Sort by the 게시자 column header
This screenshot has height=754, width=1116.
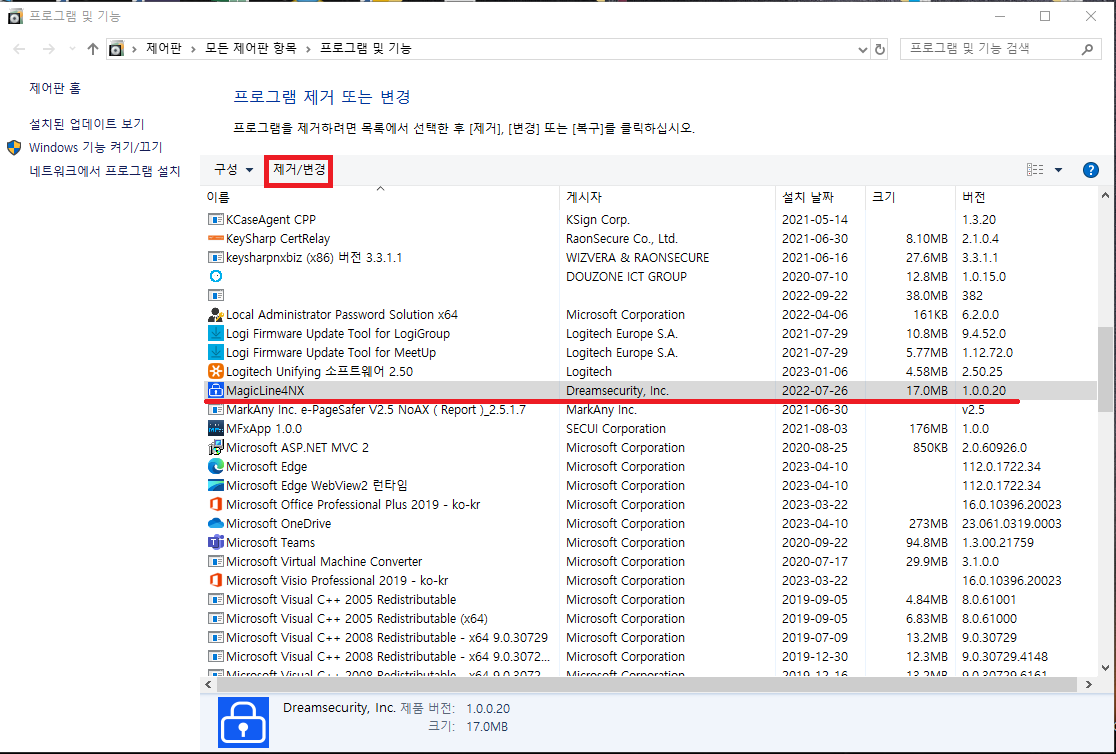coord(668,197)
